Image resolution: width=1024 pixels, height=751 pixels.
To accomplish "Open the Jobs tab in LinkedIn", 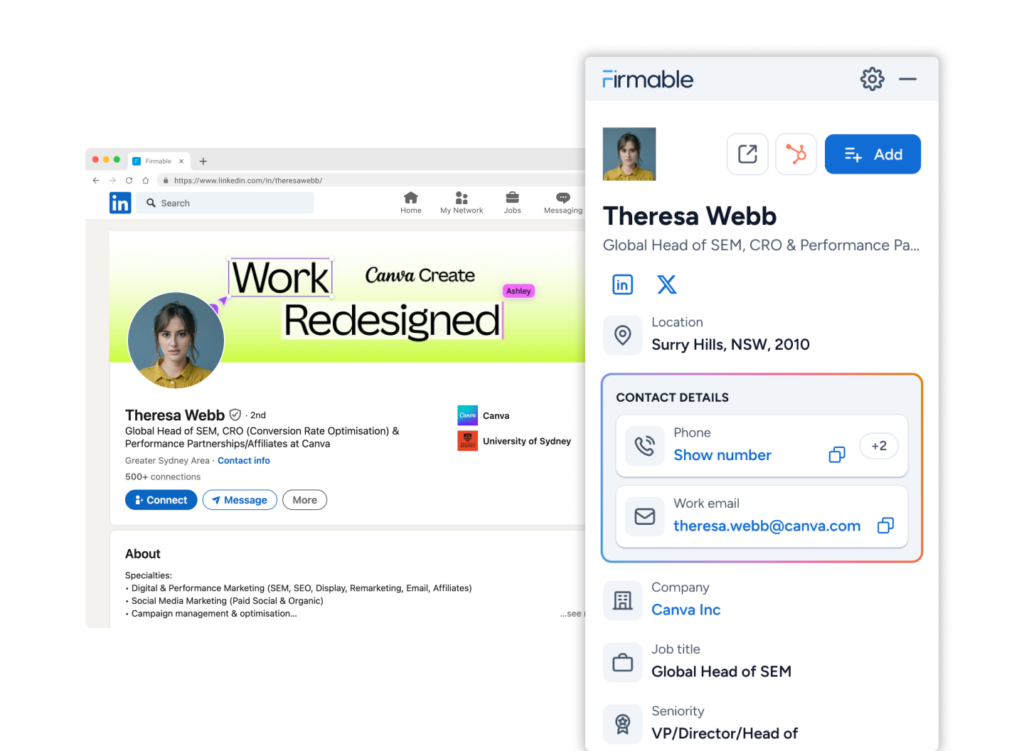I will tap(512, 203).
